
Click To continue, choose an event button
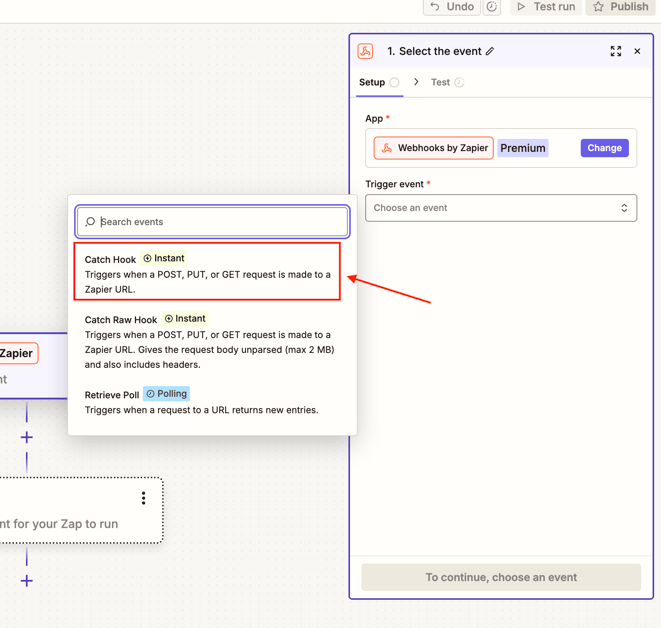coord(501,577)
